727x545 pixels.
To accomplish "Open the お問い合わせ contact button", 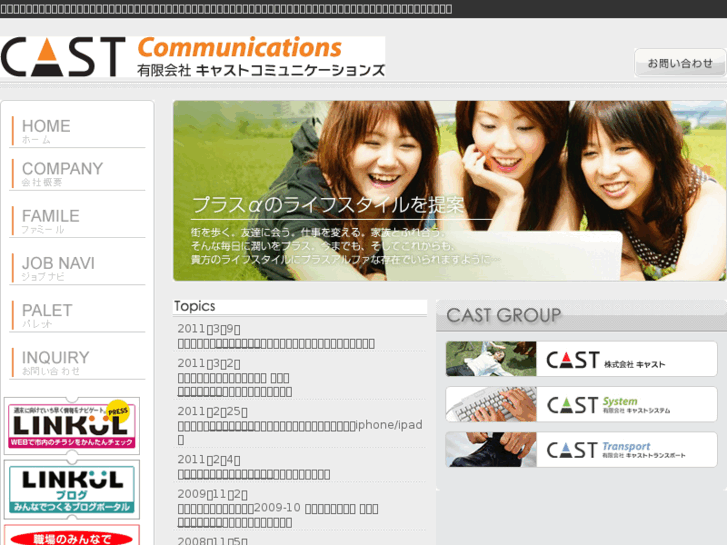I will coord(680,63).
